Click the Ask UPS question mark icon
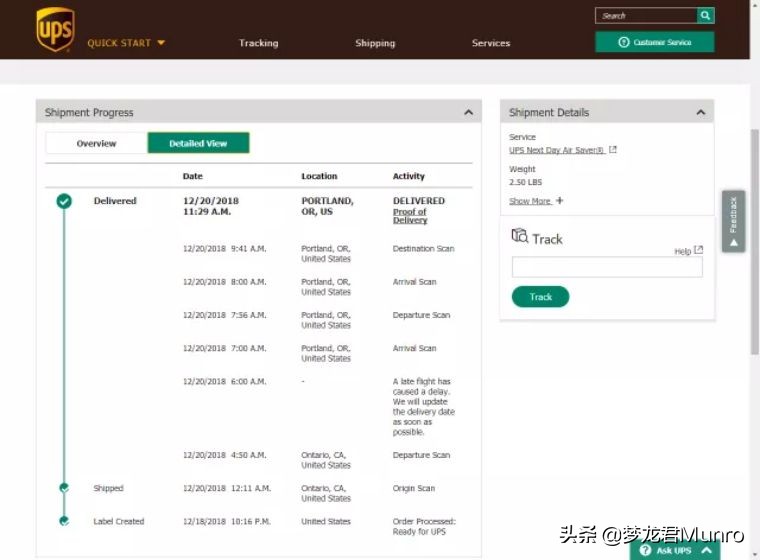Image resolution: width=760 pixels, height=560 pixels. tap(645, 550)
